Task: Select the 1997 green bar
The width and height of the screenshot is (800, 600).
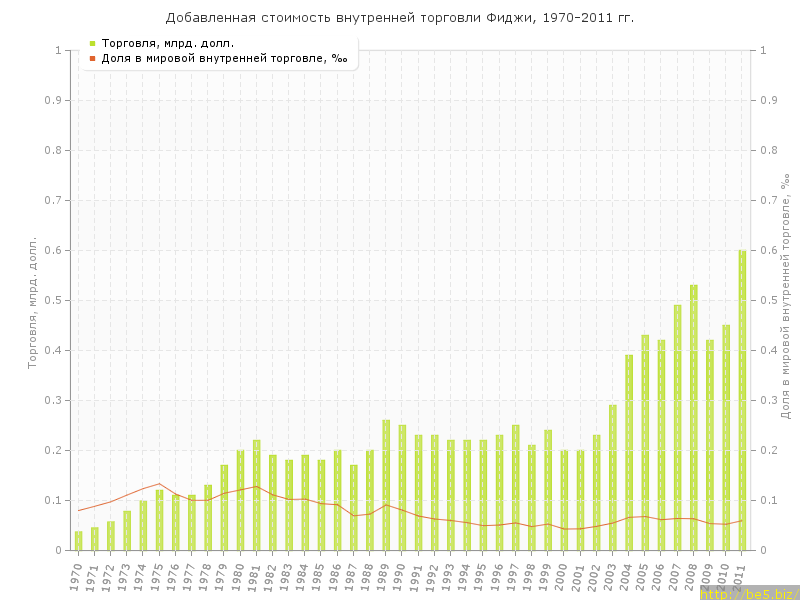Action: [x=515, y=487]
